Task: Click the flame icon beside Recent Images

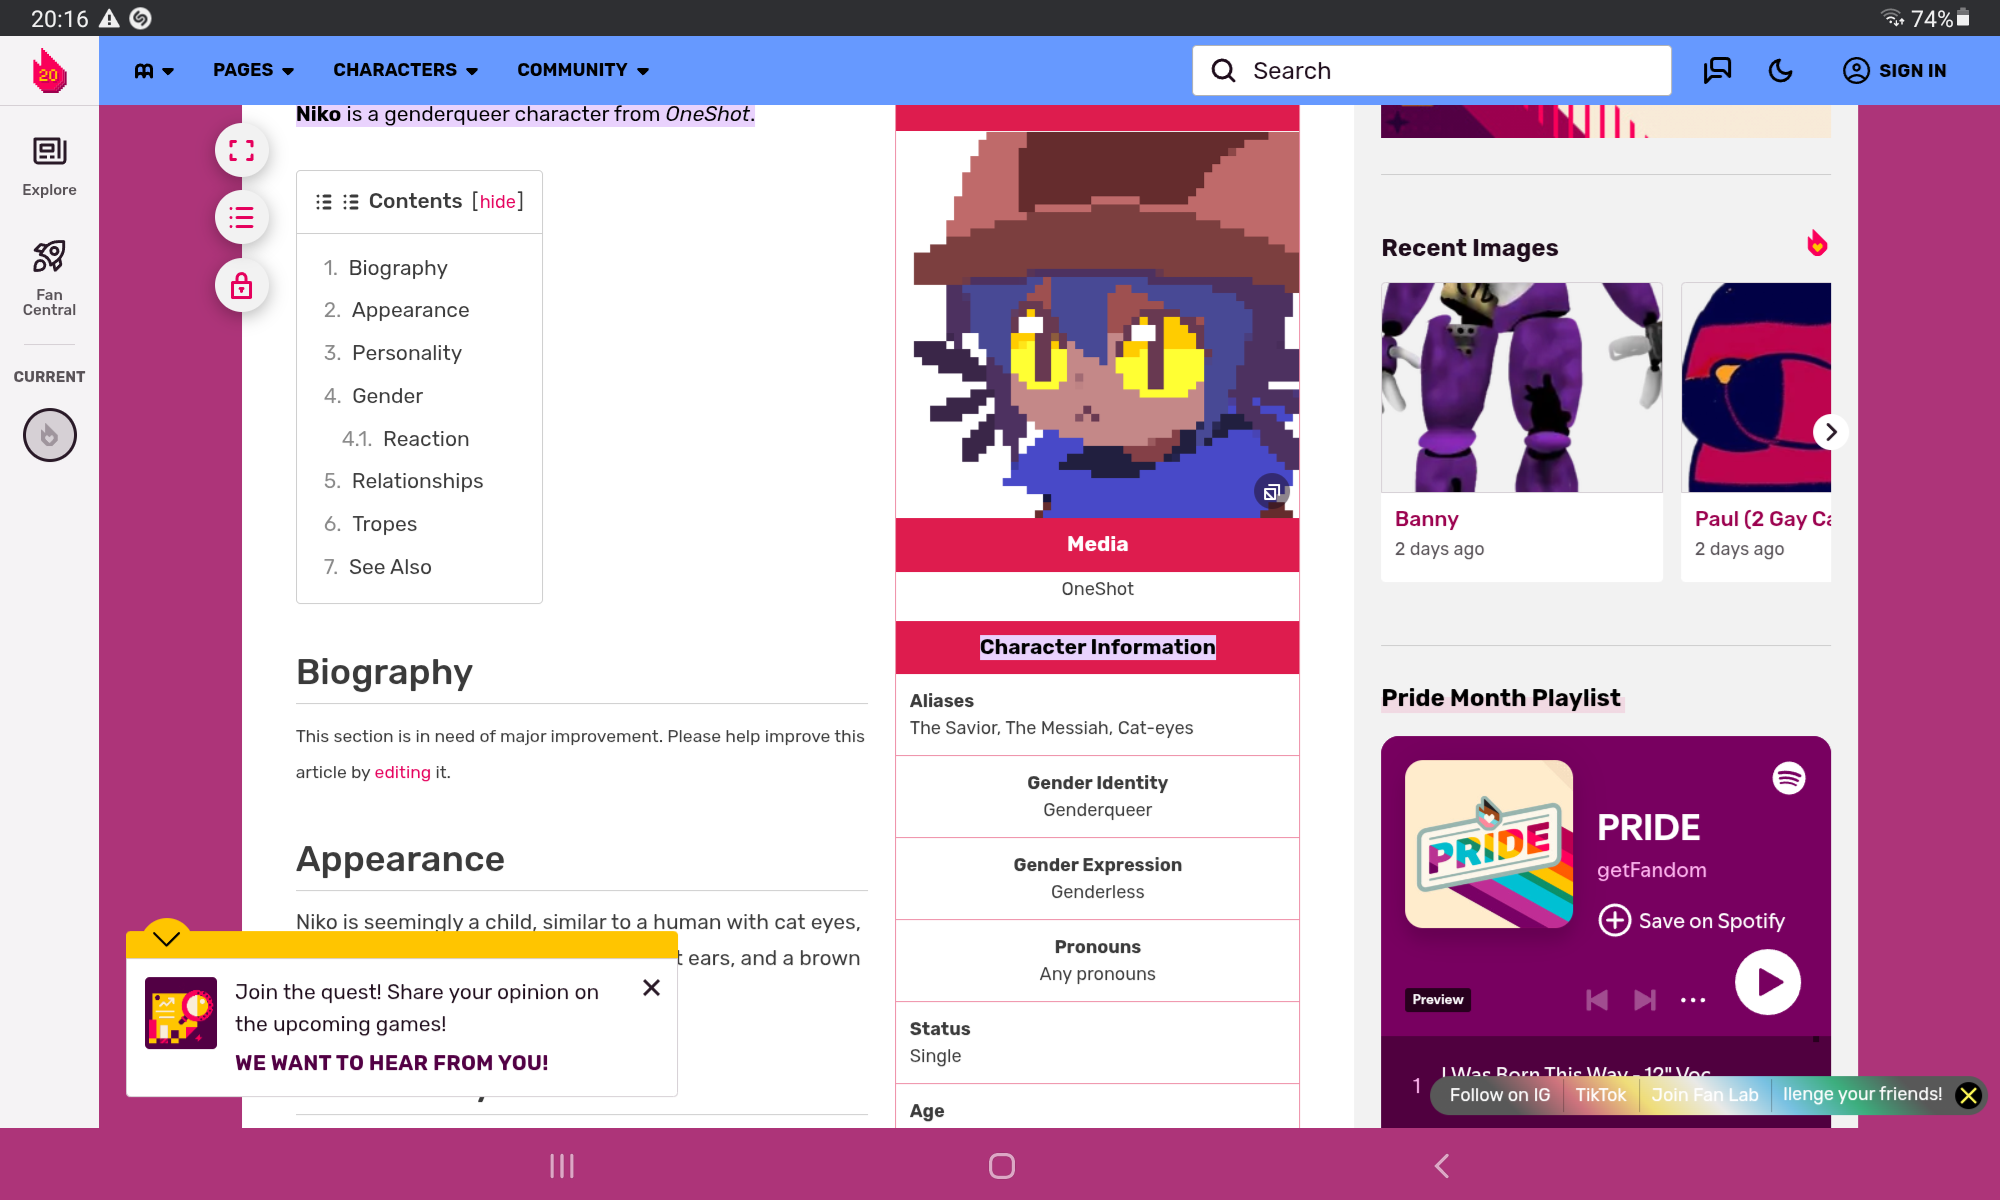Action: [x=1817, y=244]
